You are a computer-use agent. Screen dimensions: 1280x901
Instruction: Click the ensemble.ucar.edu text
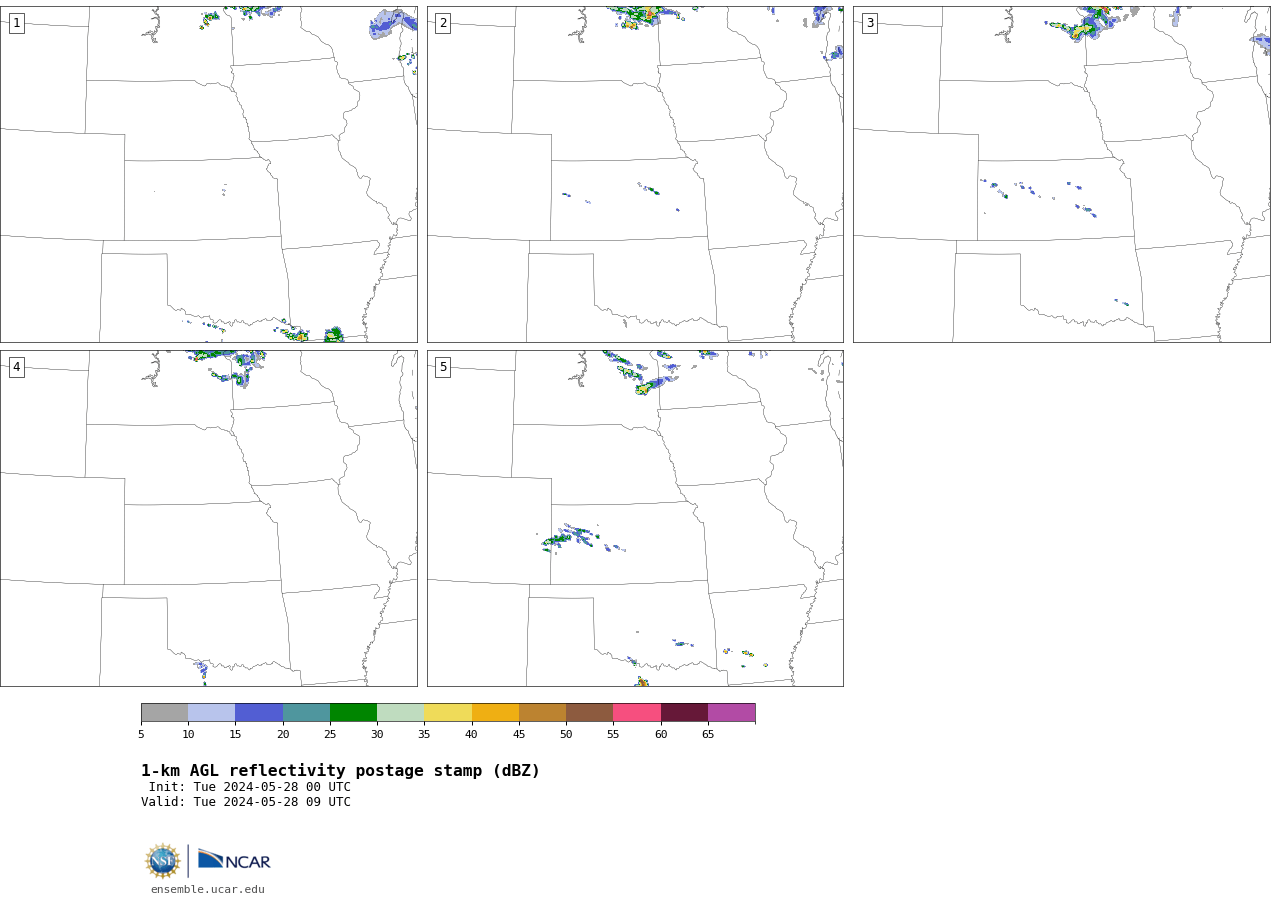coord(208,890)
